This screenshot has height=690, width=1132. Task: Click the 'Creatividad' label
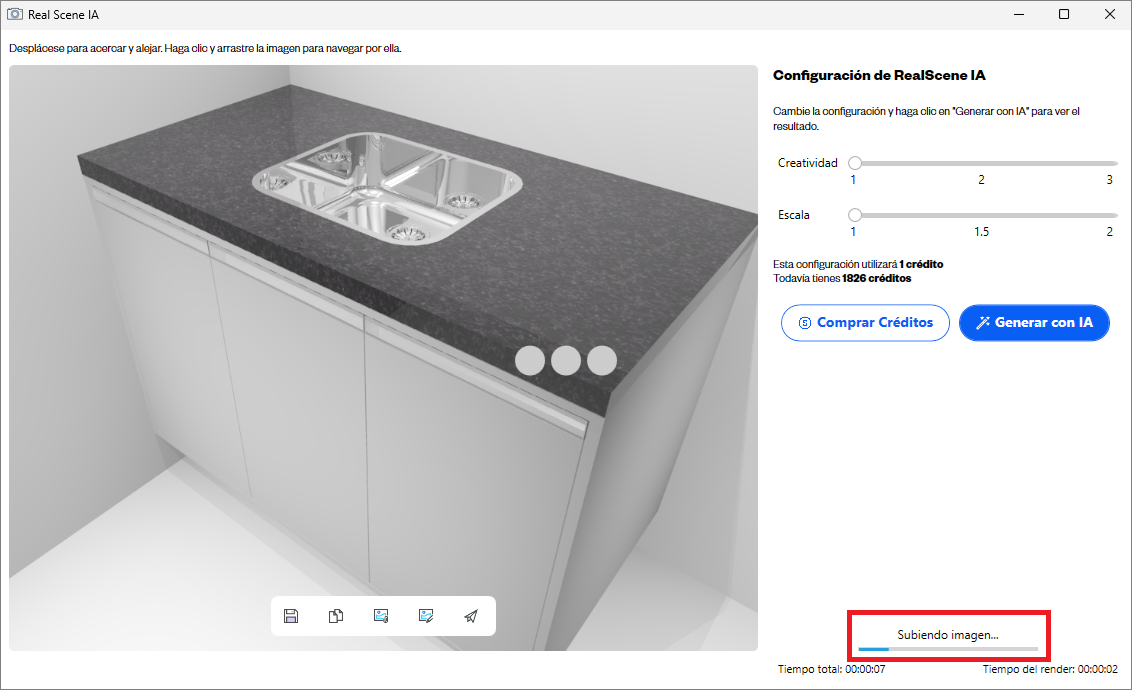(807, 163)
